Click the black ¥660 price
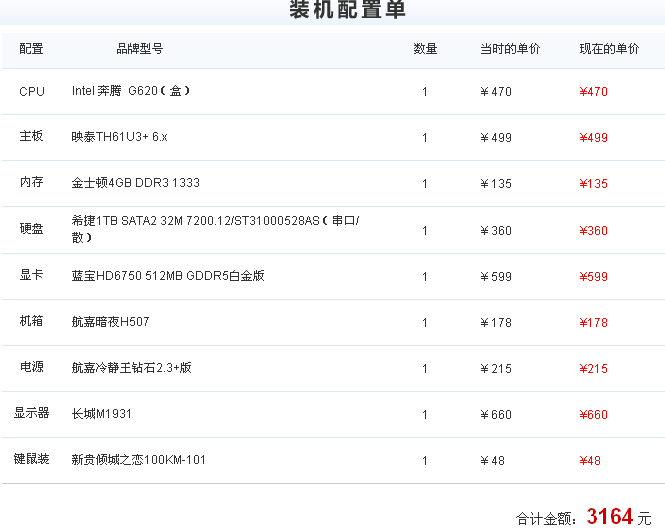The width and height of the screenshot is (665, 528). [x=496, y=415]
